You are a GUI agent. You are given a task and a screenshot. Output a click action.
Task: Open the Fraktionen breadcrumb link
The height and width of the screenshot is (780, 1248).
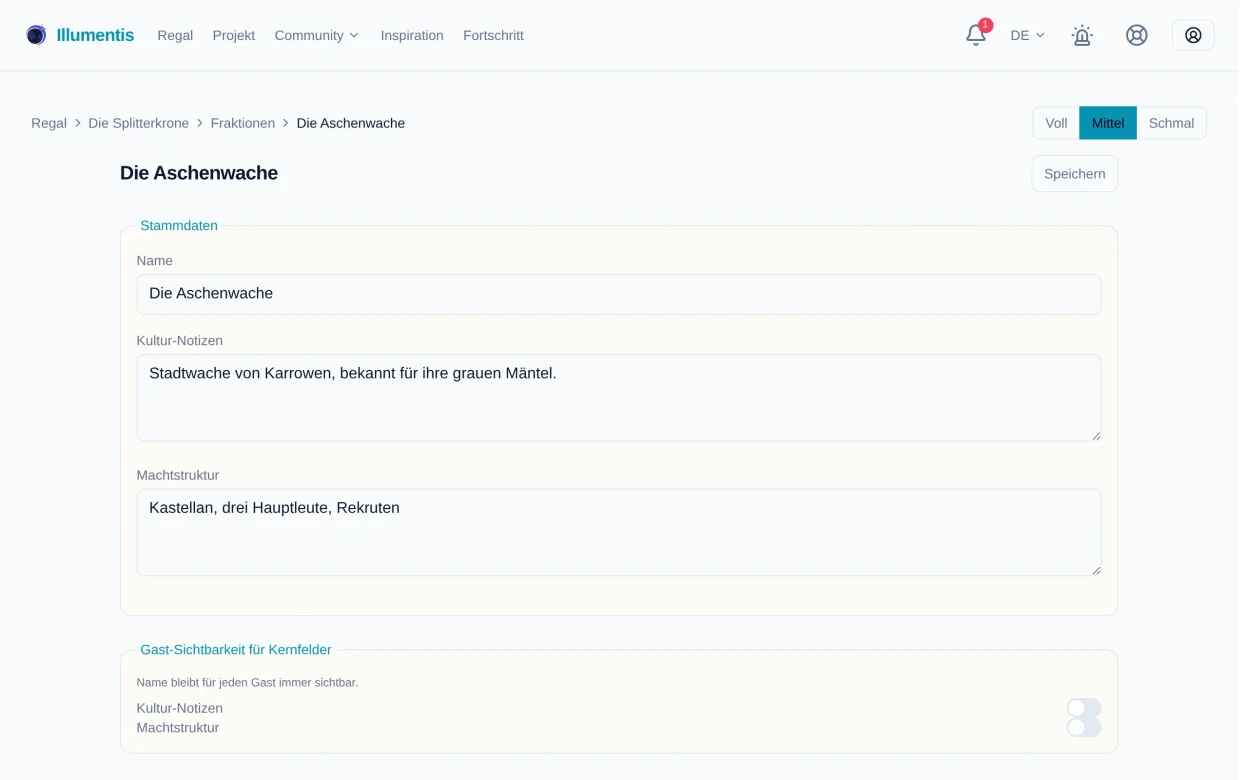[243, 123]
